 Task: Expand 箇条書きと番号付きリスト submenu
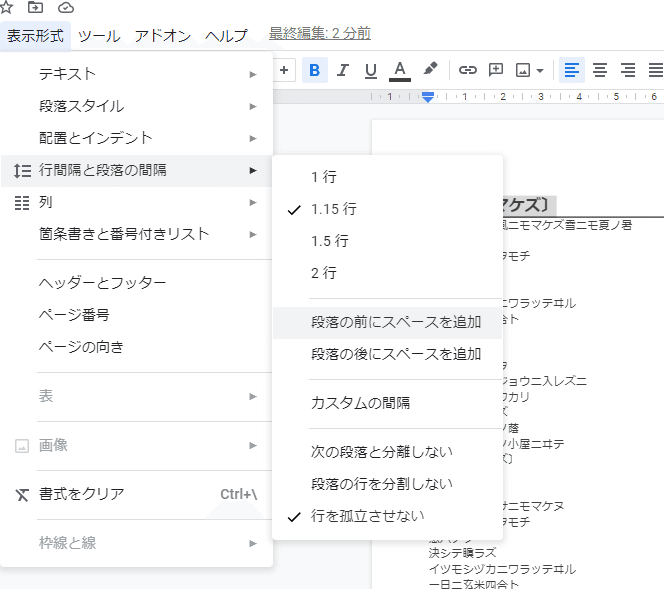137,235
